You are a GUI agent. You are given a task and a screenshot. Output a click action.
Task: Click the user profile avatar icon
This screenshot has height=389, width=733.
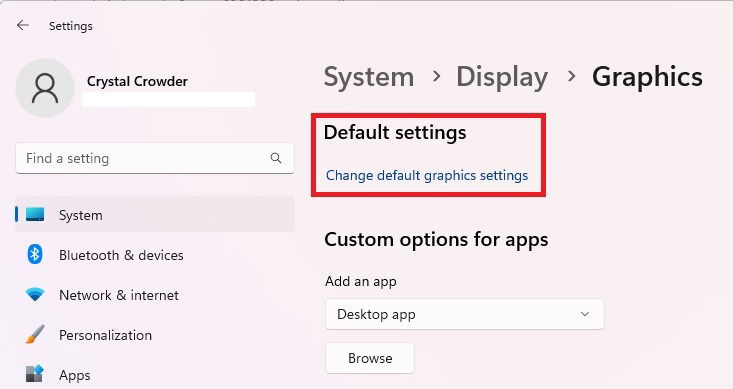45,88
